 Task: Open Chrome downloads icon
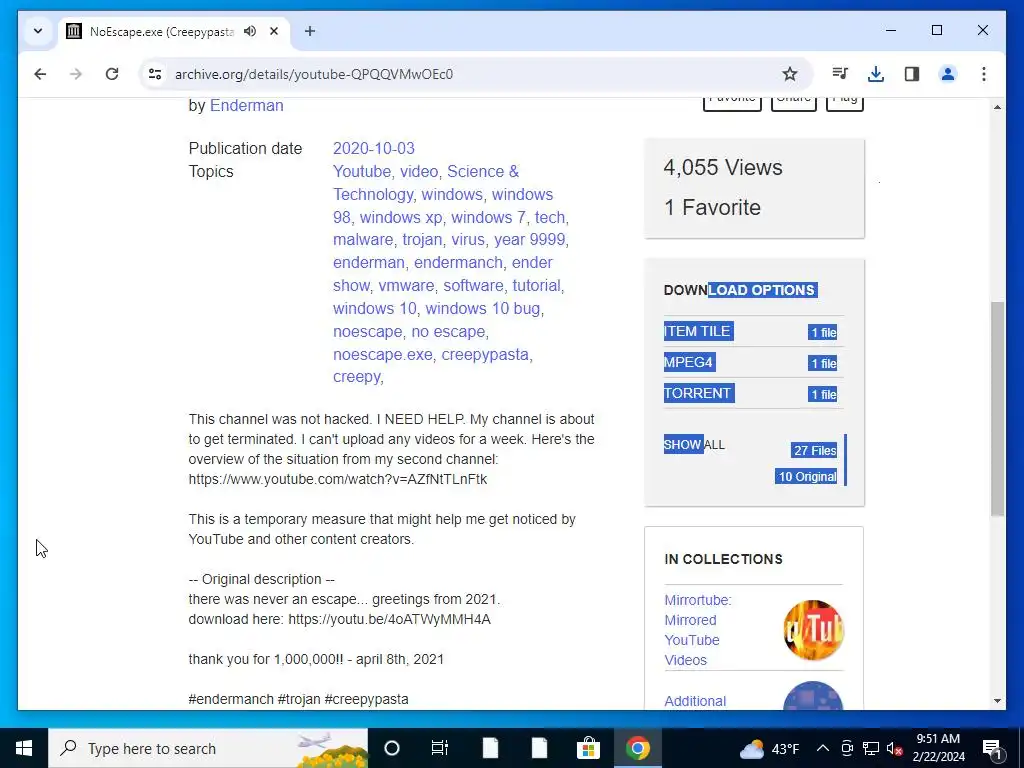[876, 74]
